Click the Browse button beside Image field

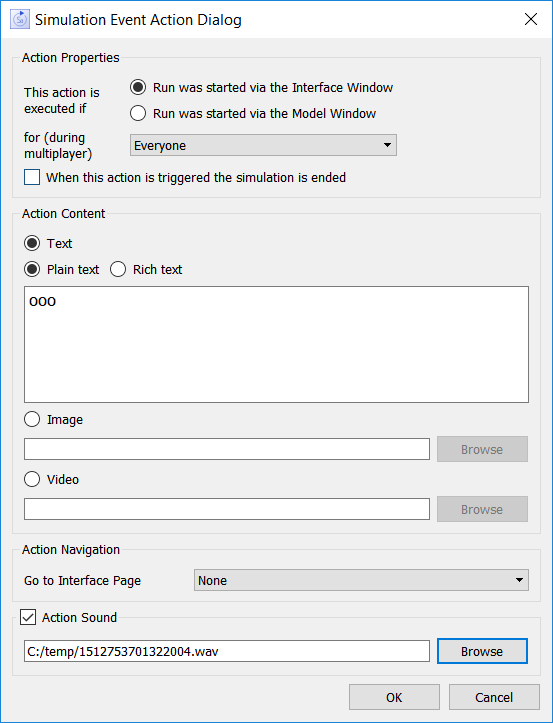click(x=482, y=449)
